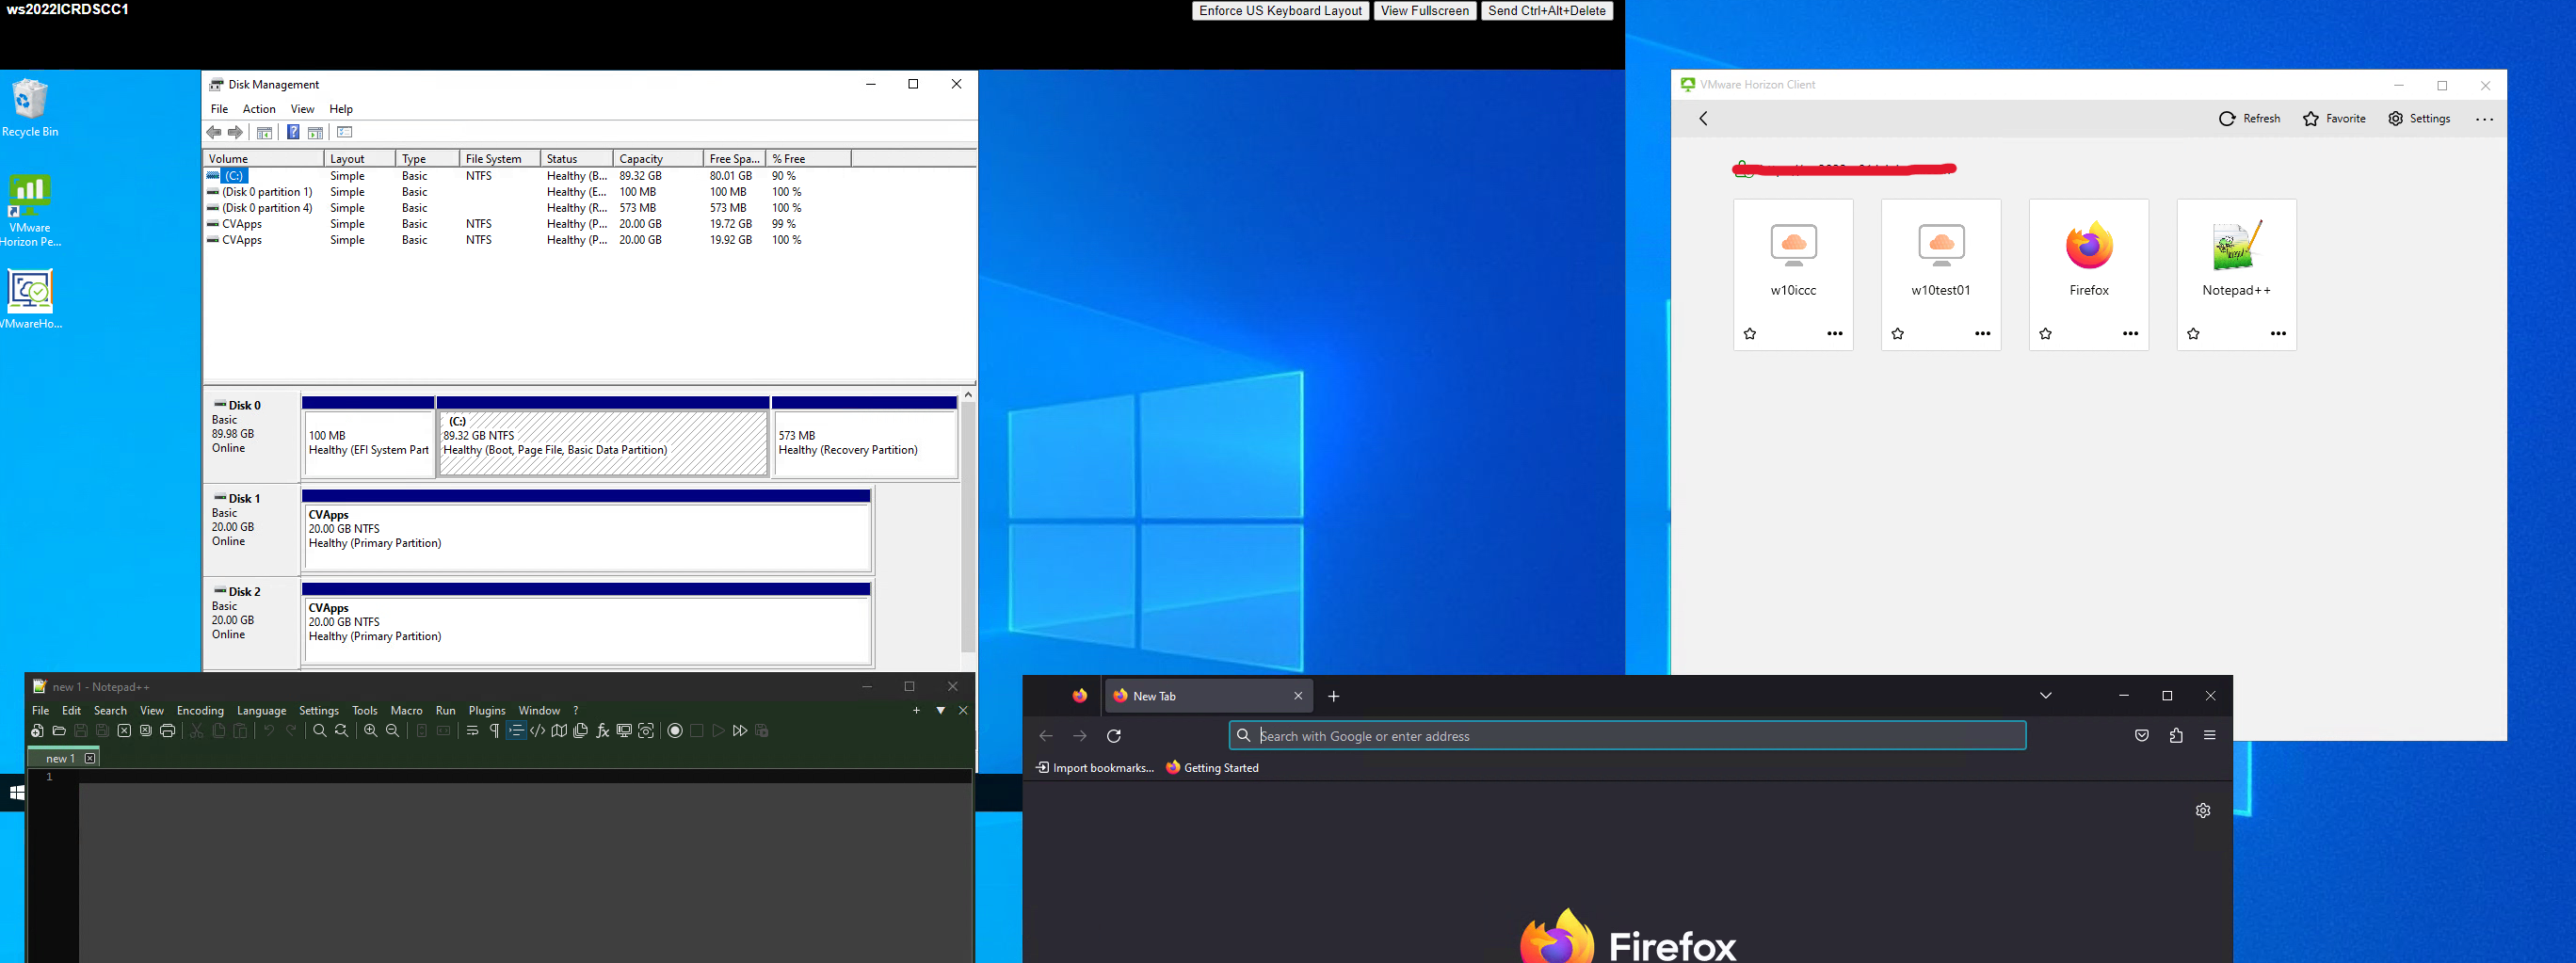Click the Replace icon in Notepad++ toolbar
The width and height of the screenshot is (2576, 963).
click(x=342, y=731)
